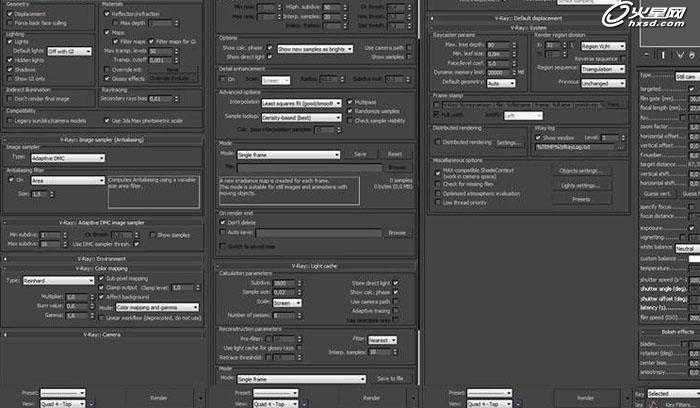Enable Check sample visibility
The height and width of the screenshot is (408, 700).
pos(350,121)
